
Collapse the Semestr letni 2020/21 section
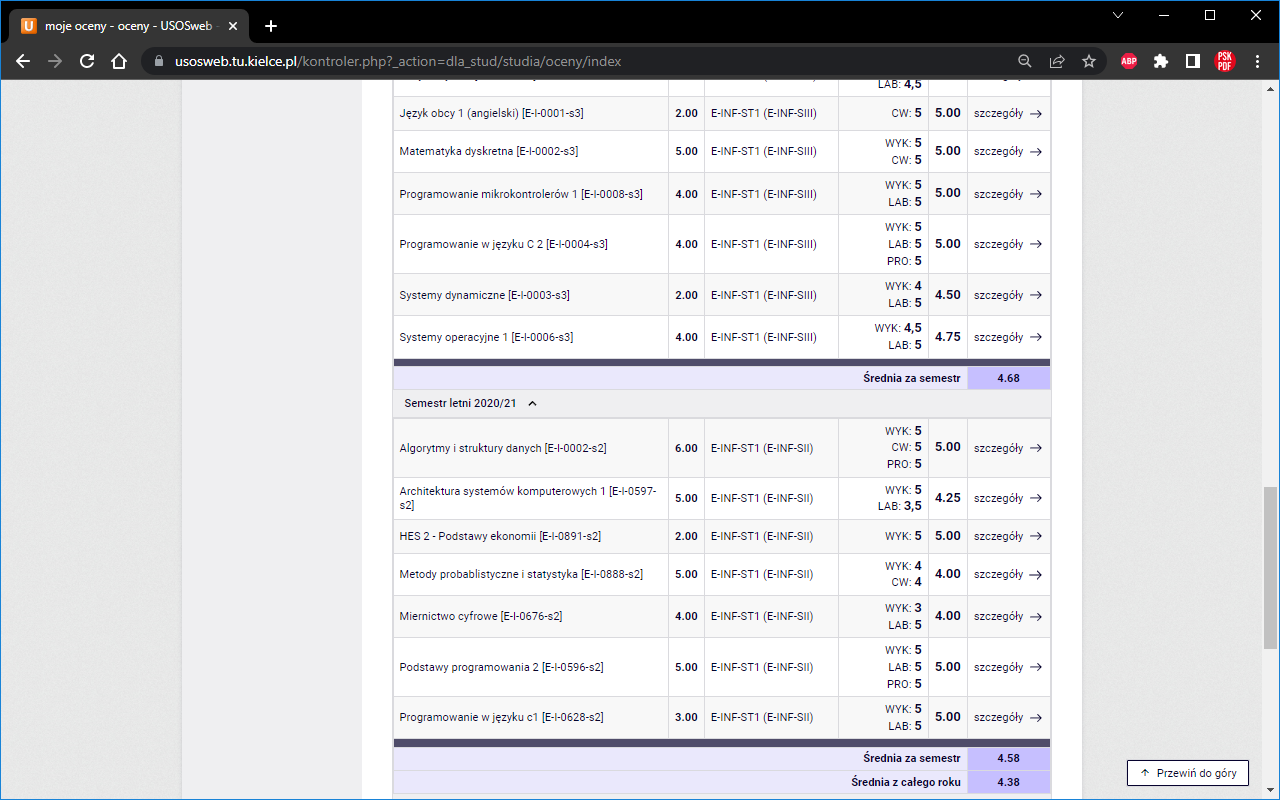(532, 404)
